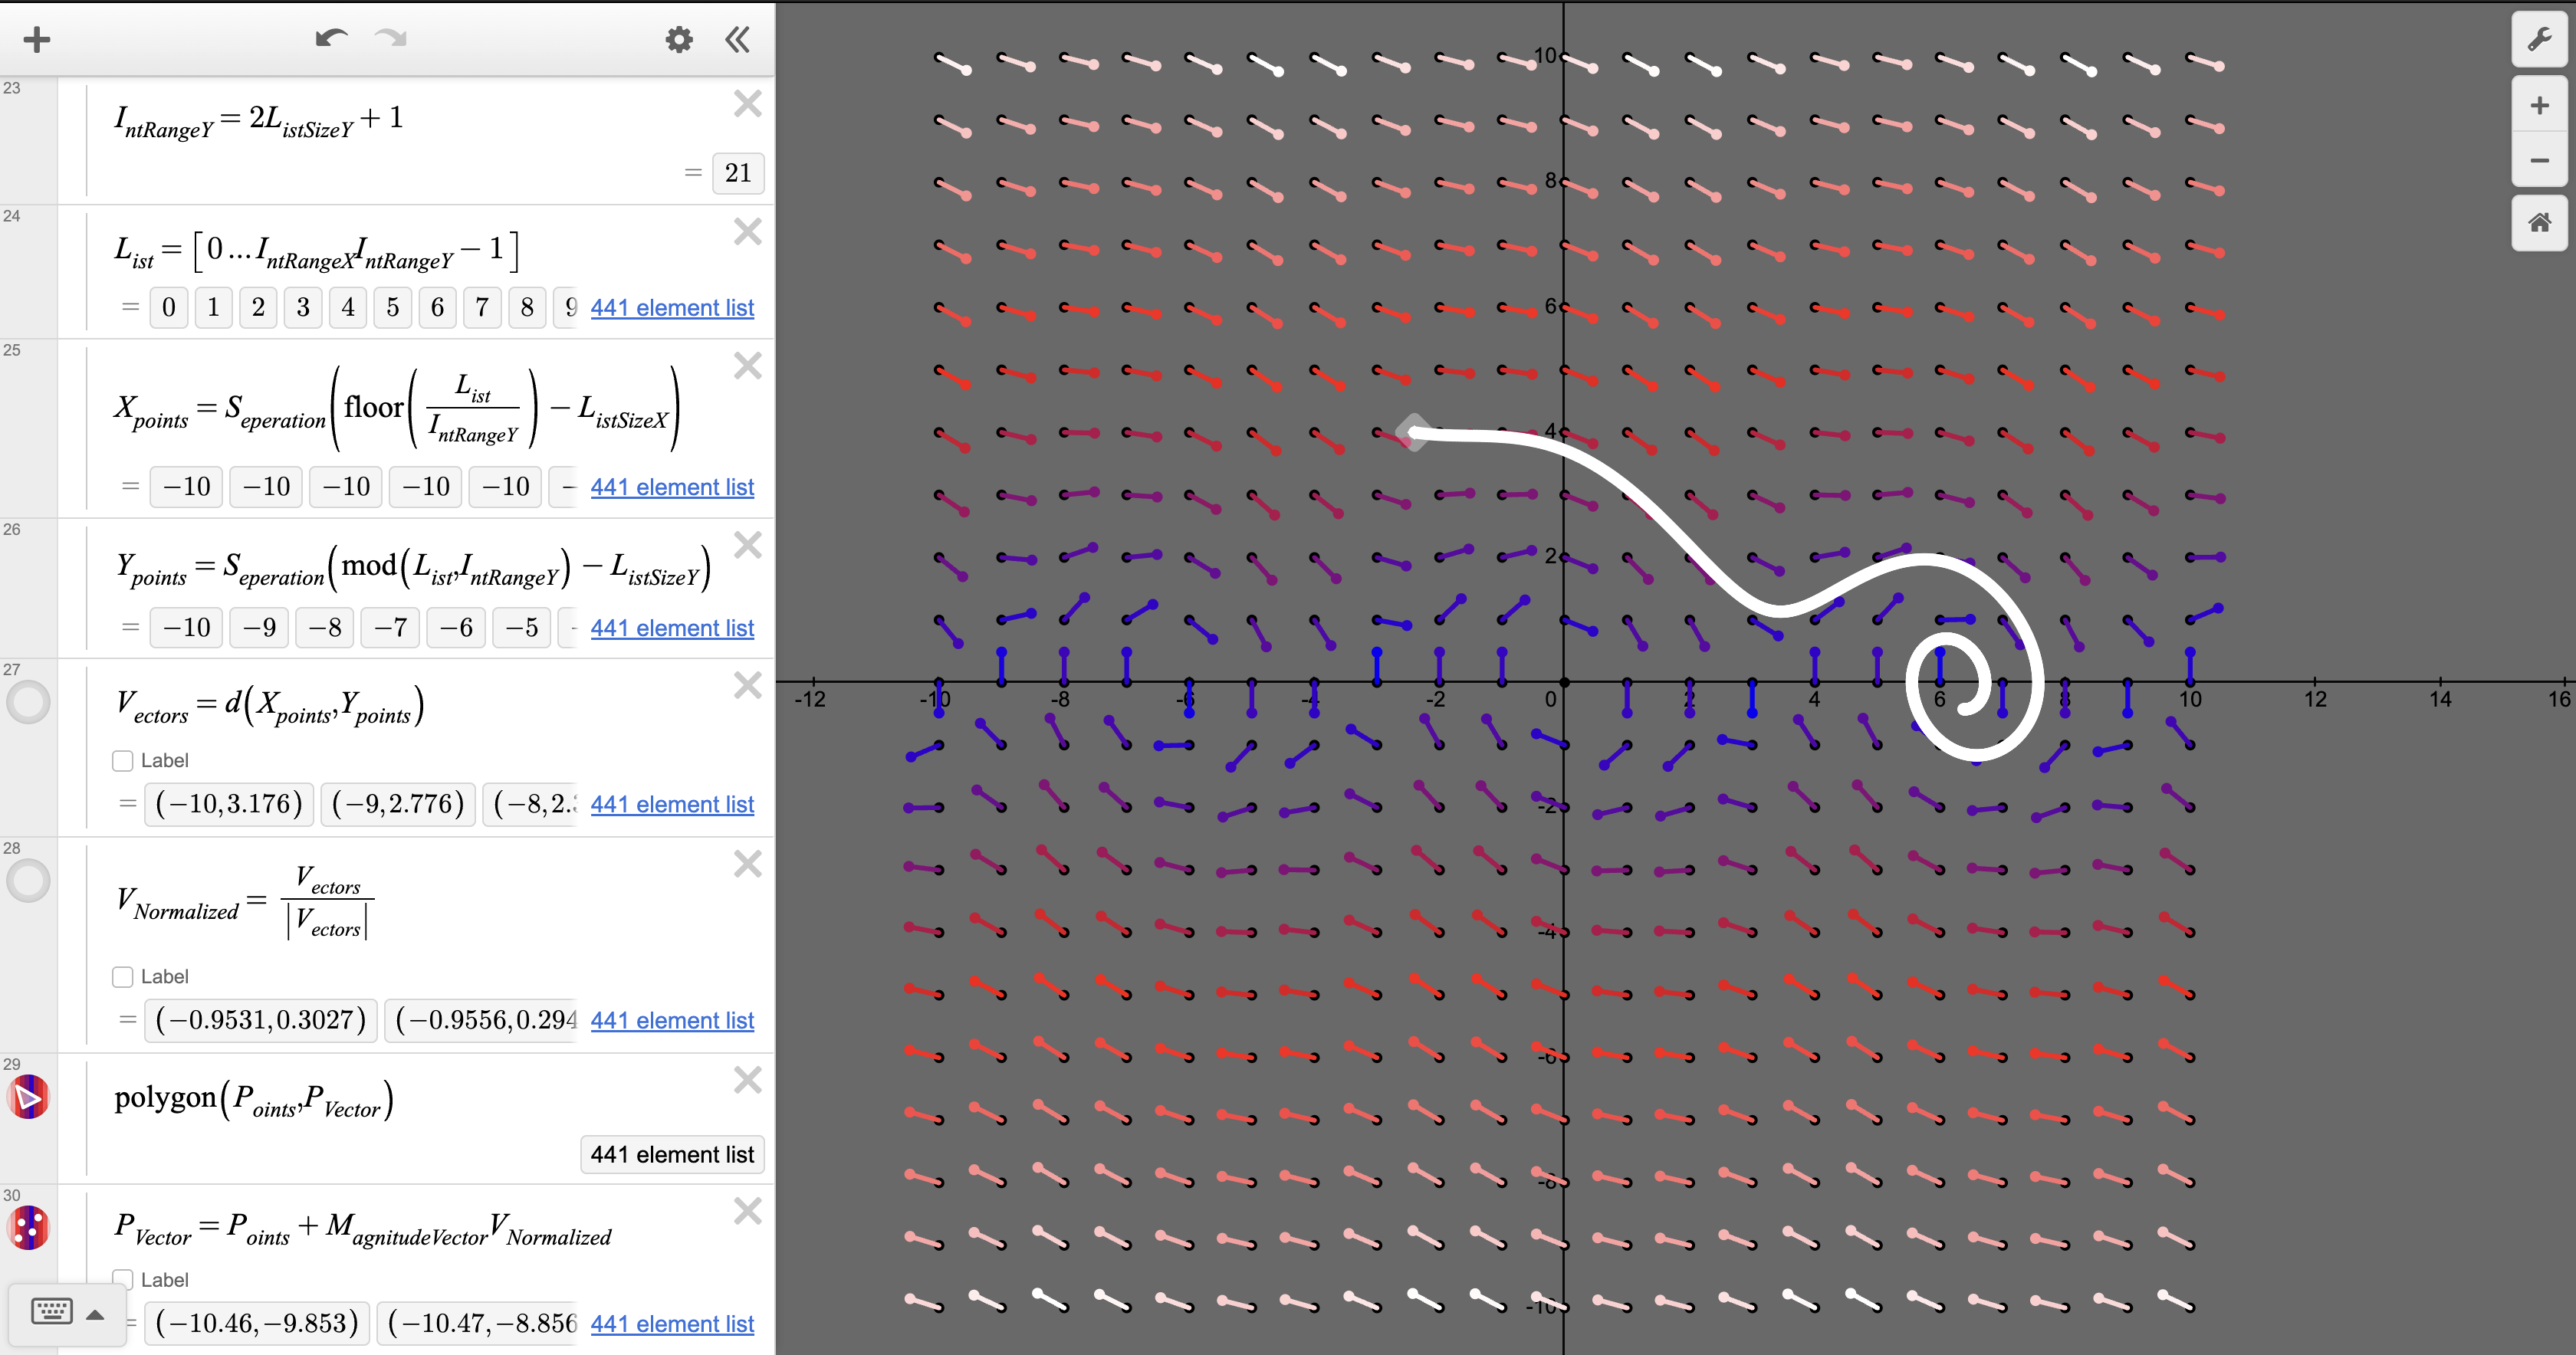Click (−0.9531,0.3027) normalized value
This screenshot has width=2576, height=1355.
click(x=261, y=1020)
